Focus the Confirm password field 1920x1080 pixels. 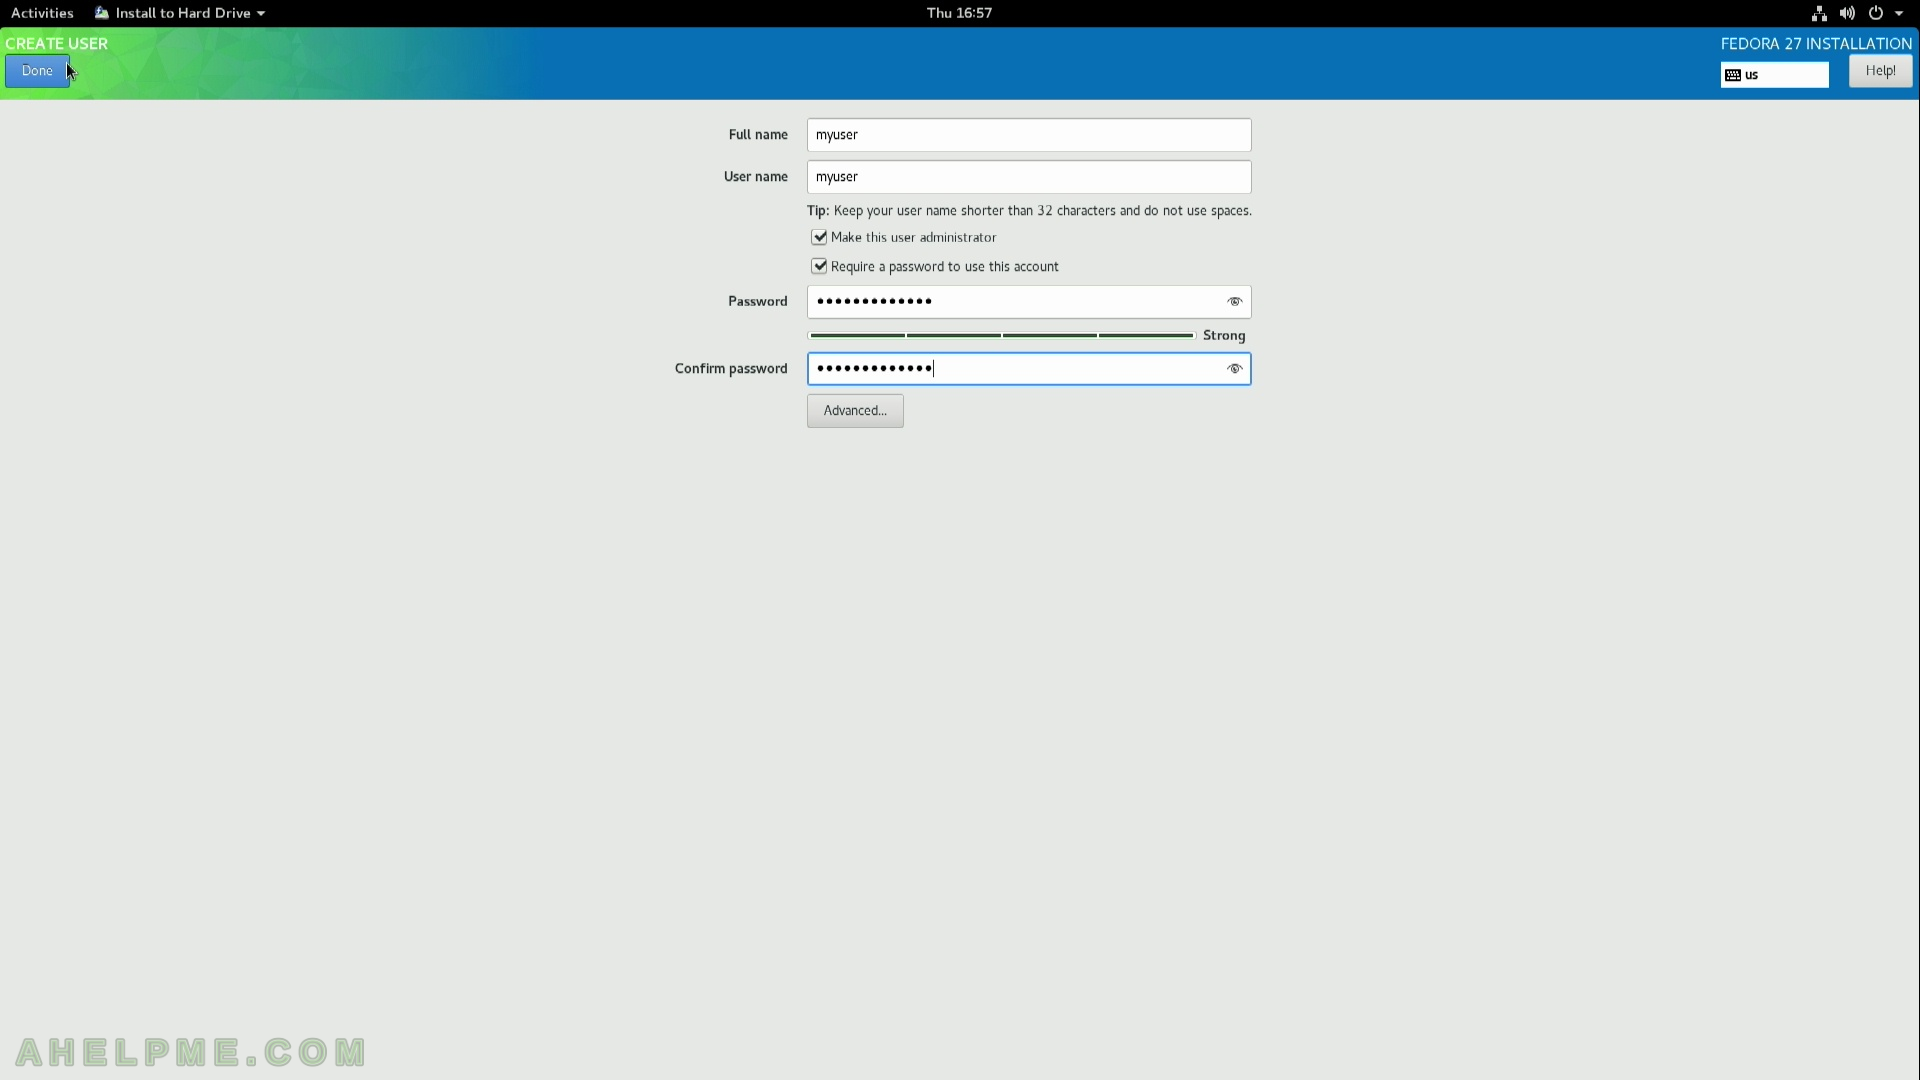1029,369
